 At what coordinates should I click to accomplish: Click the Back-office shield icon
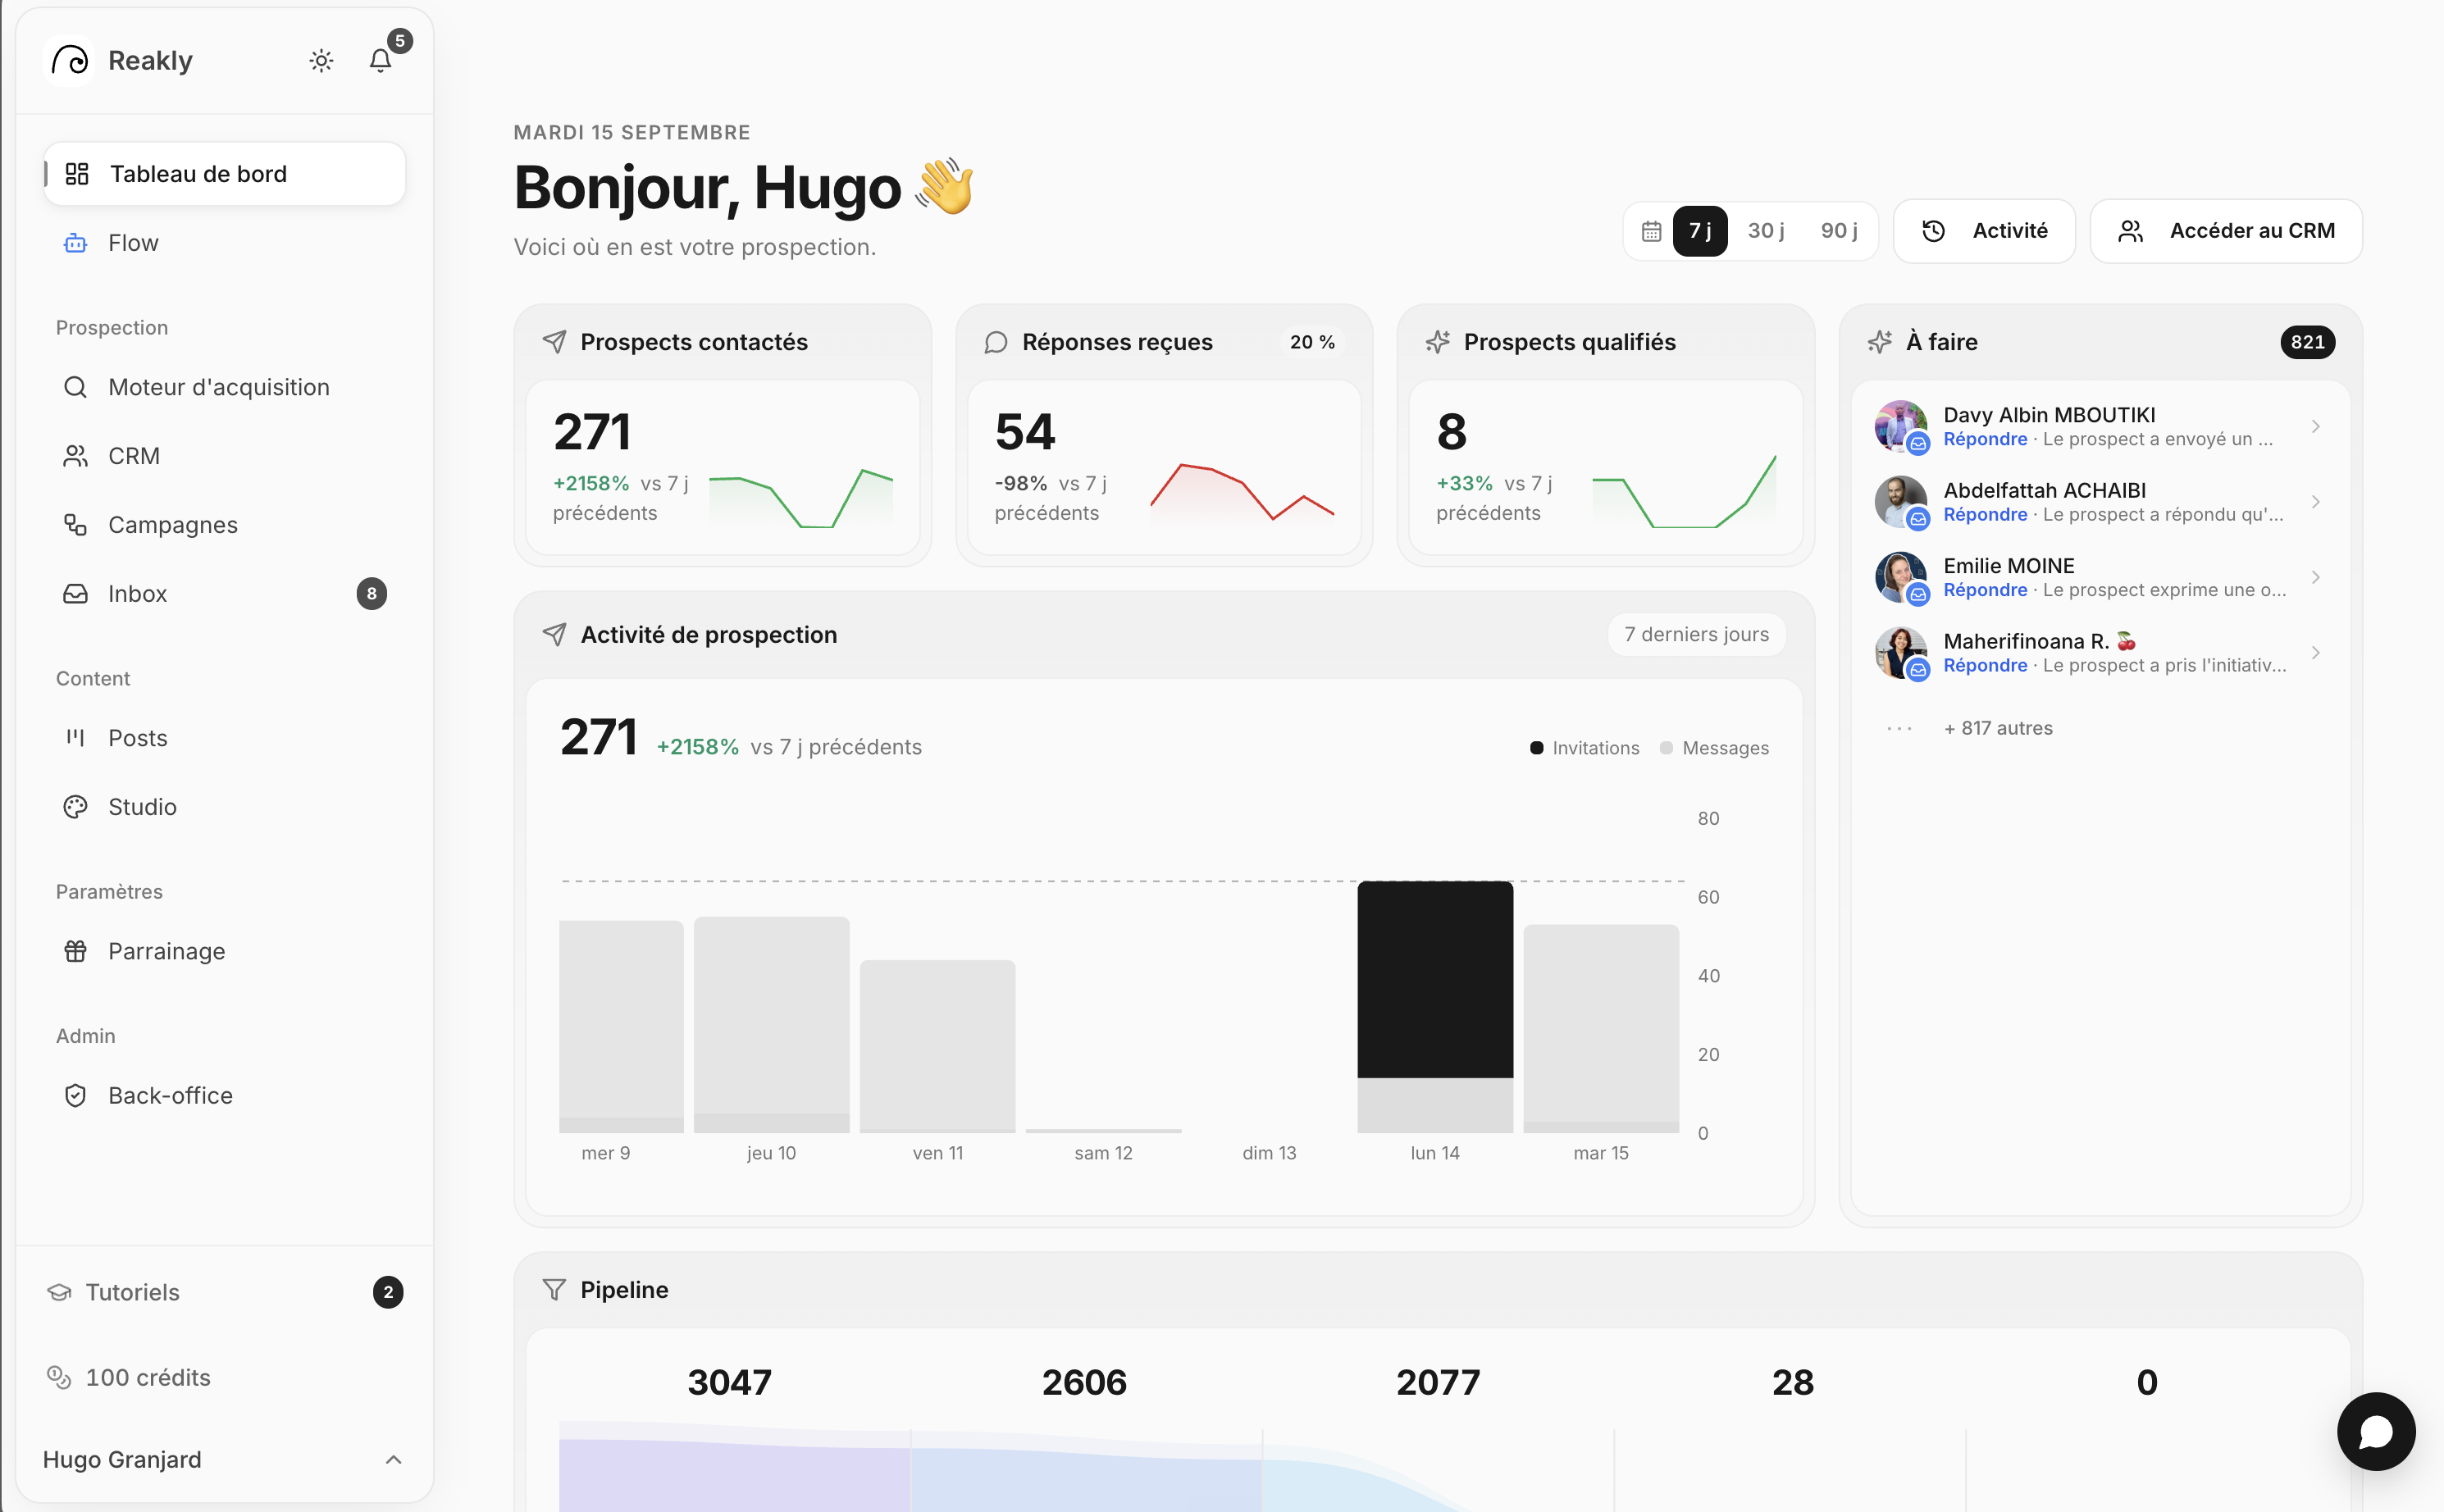tap(76, 1096)
